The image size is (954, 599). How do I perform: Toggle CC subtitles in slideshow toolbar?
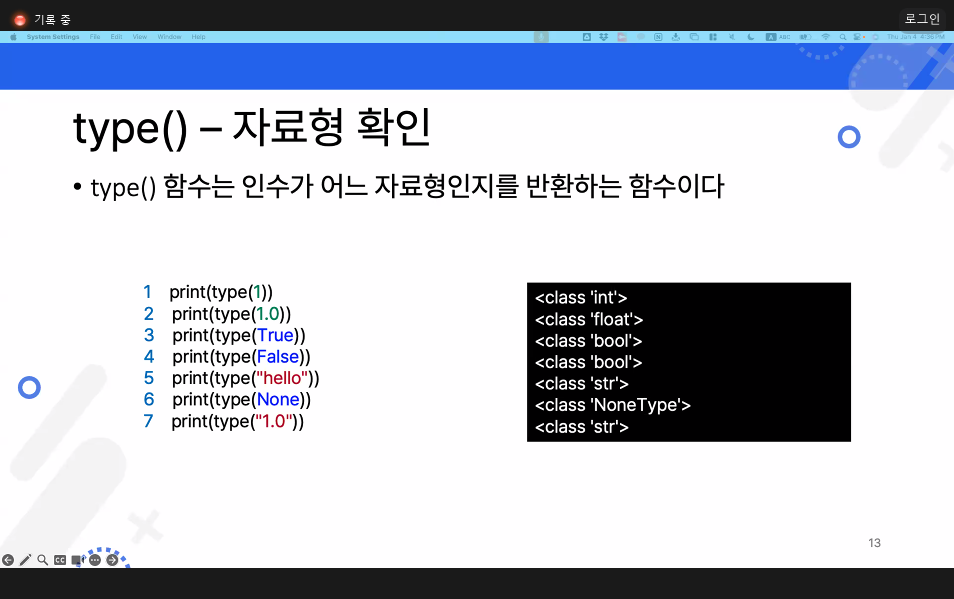[60, 560]
